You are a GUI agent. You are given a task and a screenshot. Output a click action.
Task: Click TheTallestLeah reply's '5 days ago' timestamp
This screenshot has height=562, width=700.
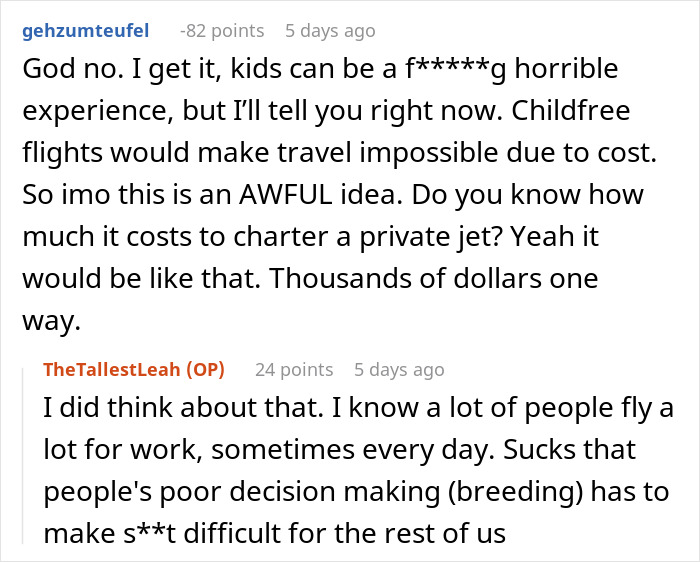pyautogui.click(x=398, y=370)
